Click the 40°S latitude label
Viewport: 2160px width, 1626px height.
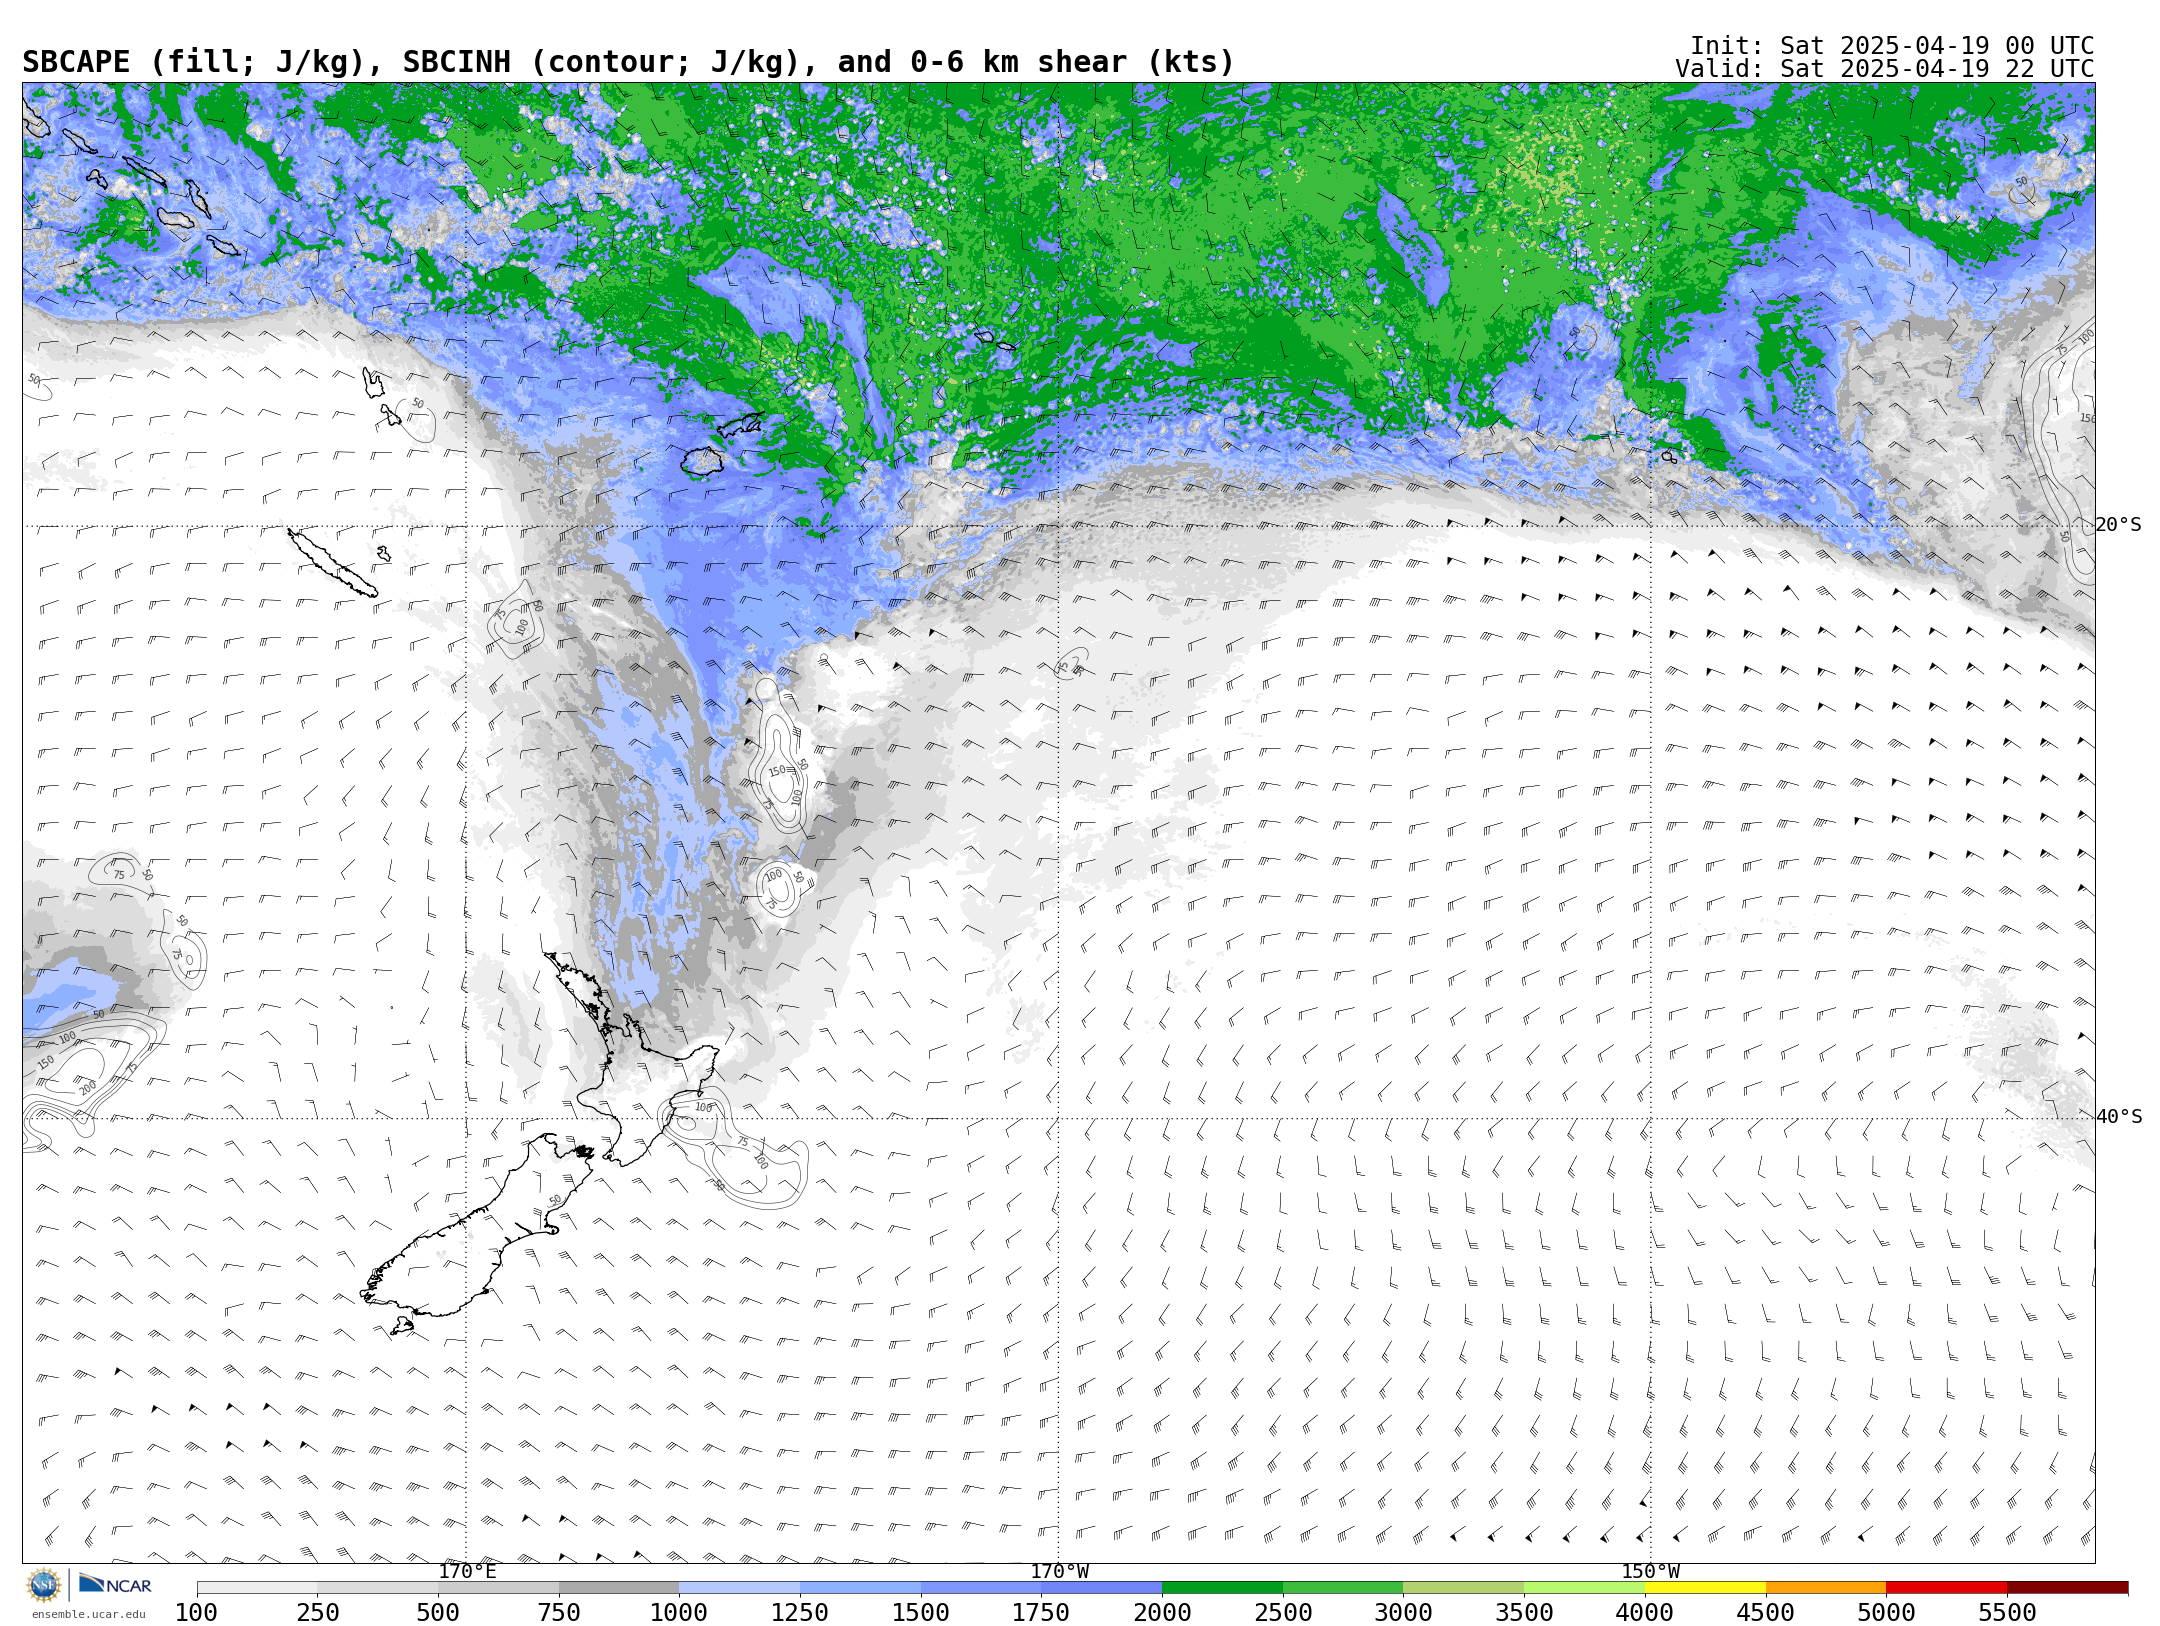(x=2119, y=1117)
